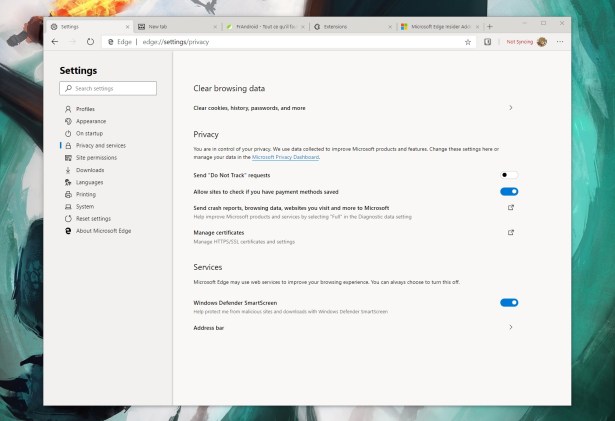Viewport: 615px width, 421px height.
Task: Open external link icon for crash reports
Action: click(511, 208)
